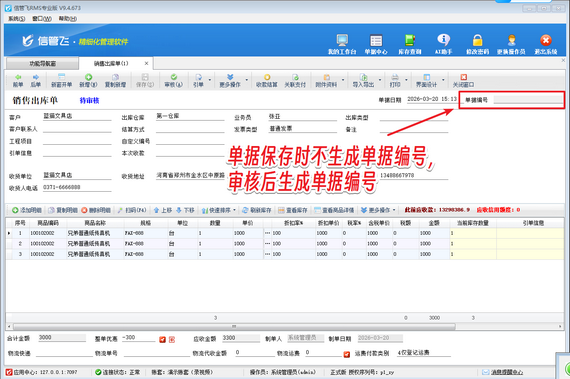Viewport: 570px width, 379px height.
Task: Click red checkbox icon before 运费付款类别
Action: point(347,354)
